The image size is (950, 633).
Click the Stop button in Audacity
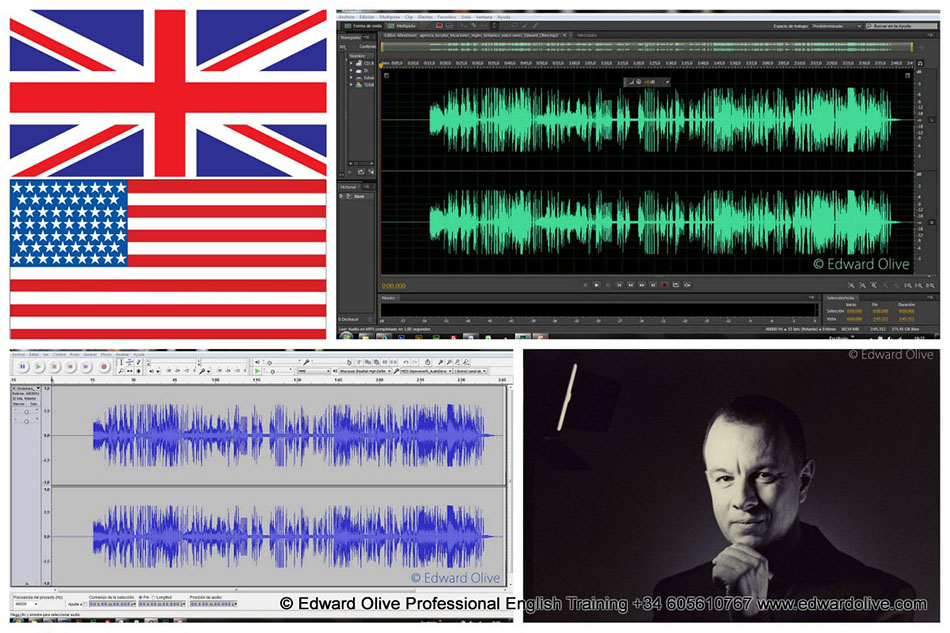tap(55, 366)
